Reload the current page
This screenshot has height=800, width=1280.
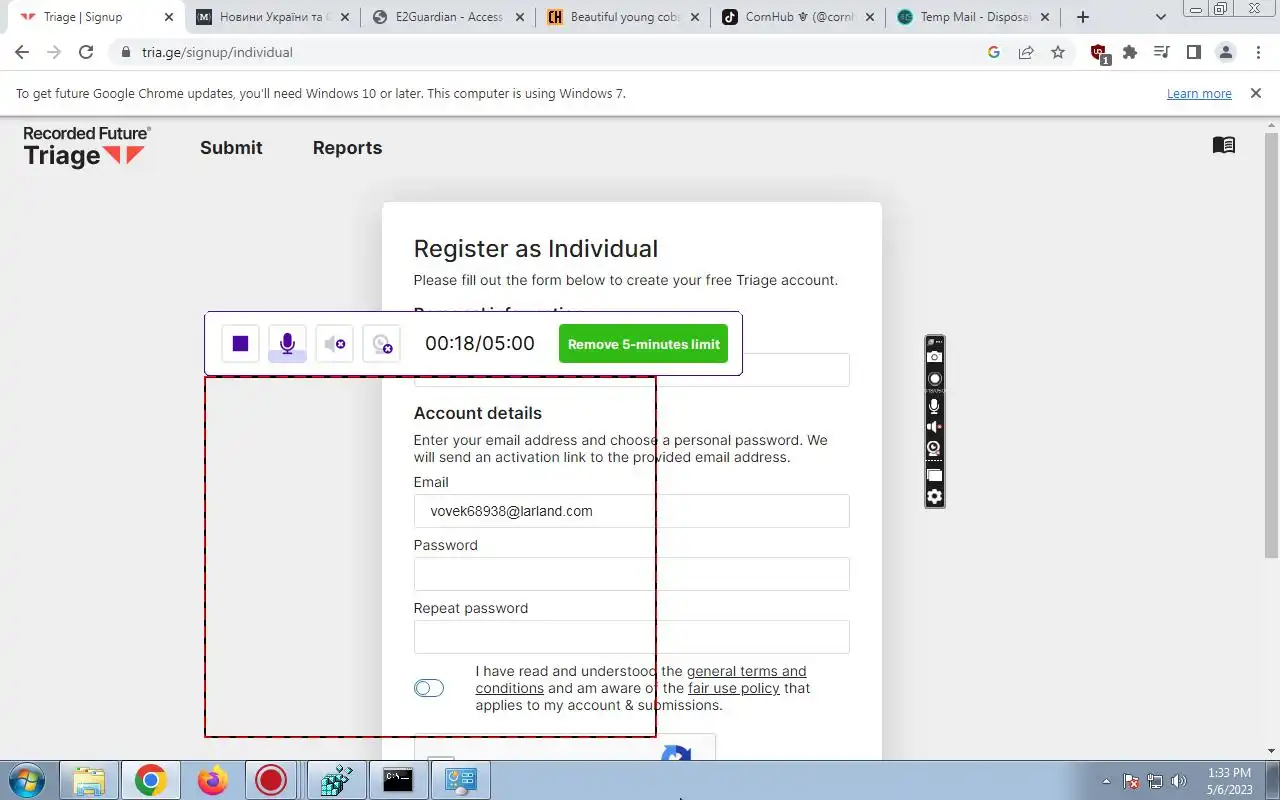(x=86, y=52)
